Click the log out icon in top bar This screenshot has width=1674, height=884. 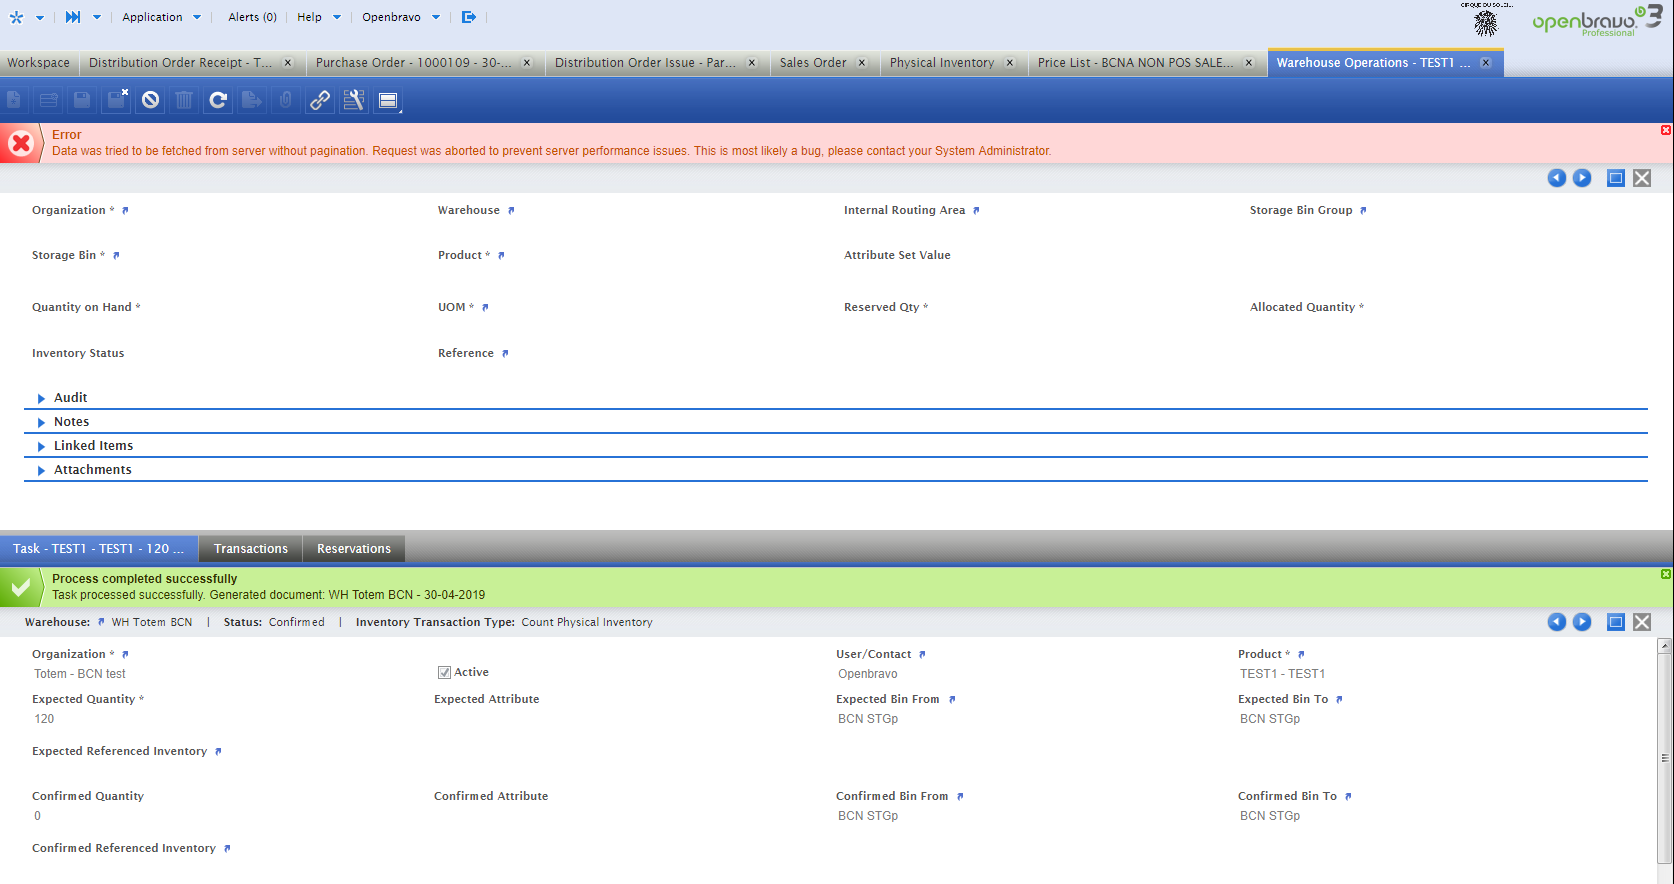pos(468,17)
